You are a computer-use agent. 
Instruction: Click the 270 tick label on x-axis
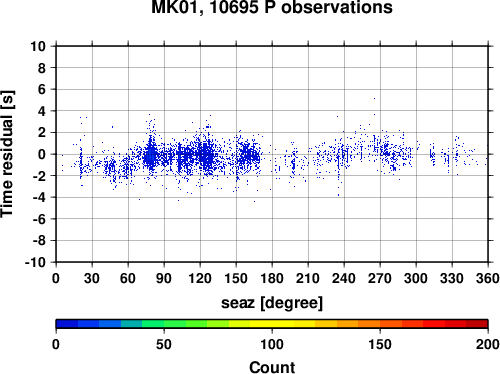(380, 278)
